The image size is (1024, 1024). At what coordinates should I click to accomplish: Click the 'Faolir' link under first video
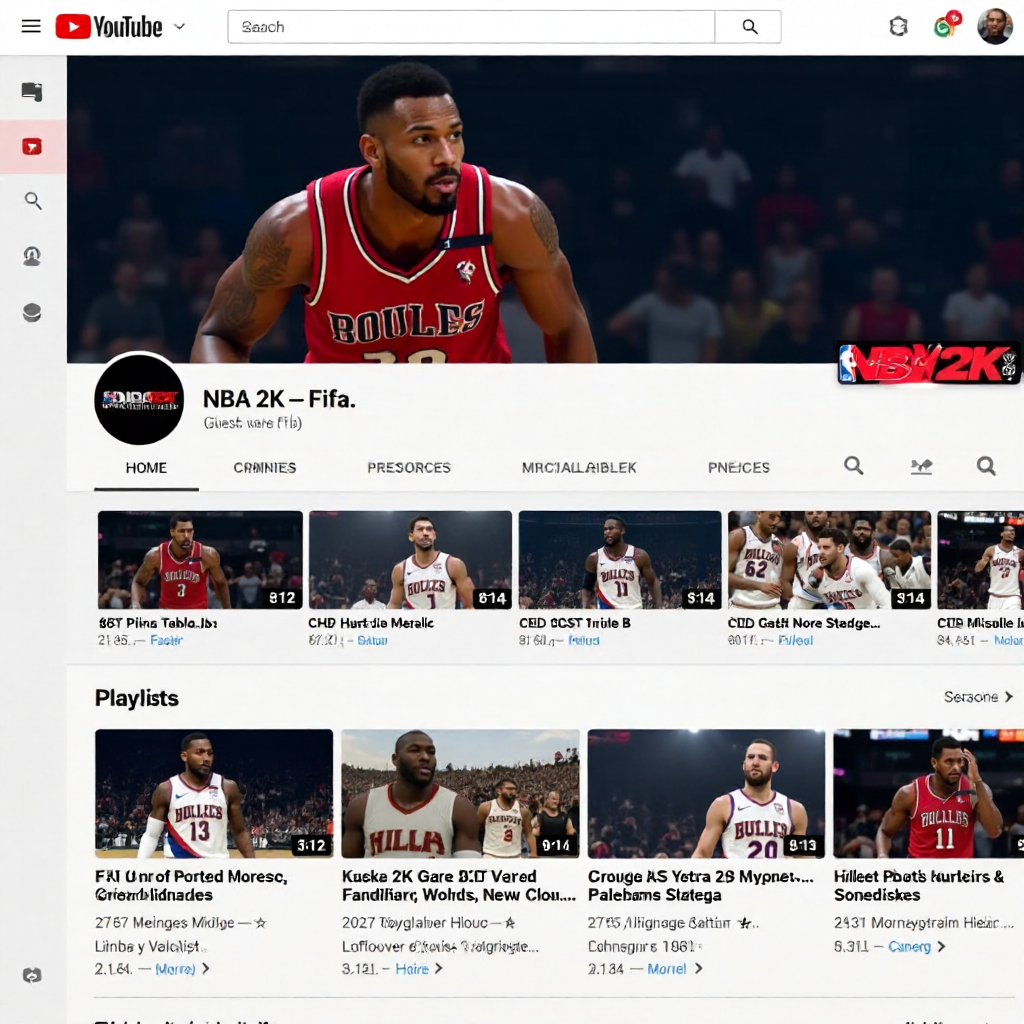click(167, 641)
